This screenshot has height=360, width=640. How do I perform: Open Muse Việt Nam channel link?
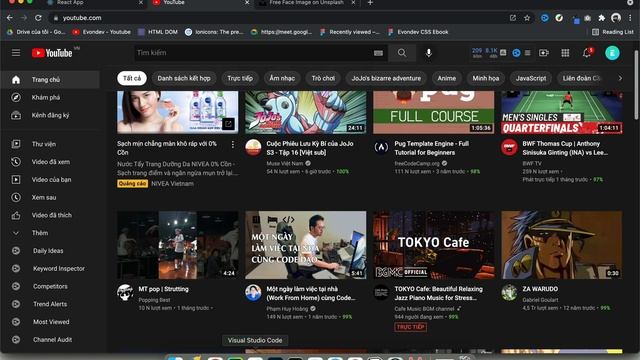285,163
